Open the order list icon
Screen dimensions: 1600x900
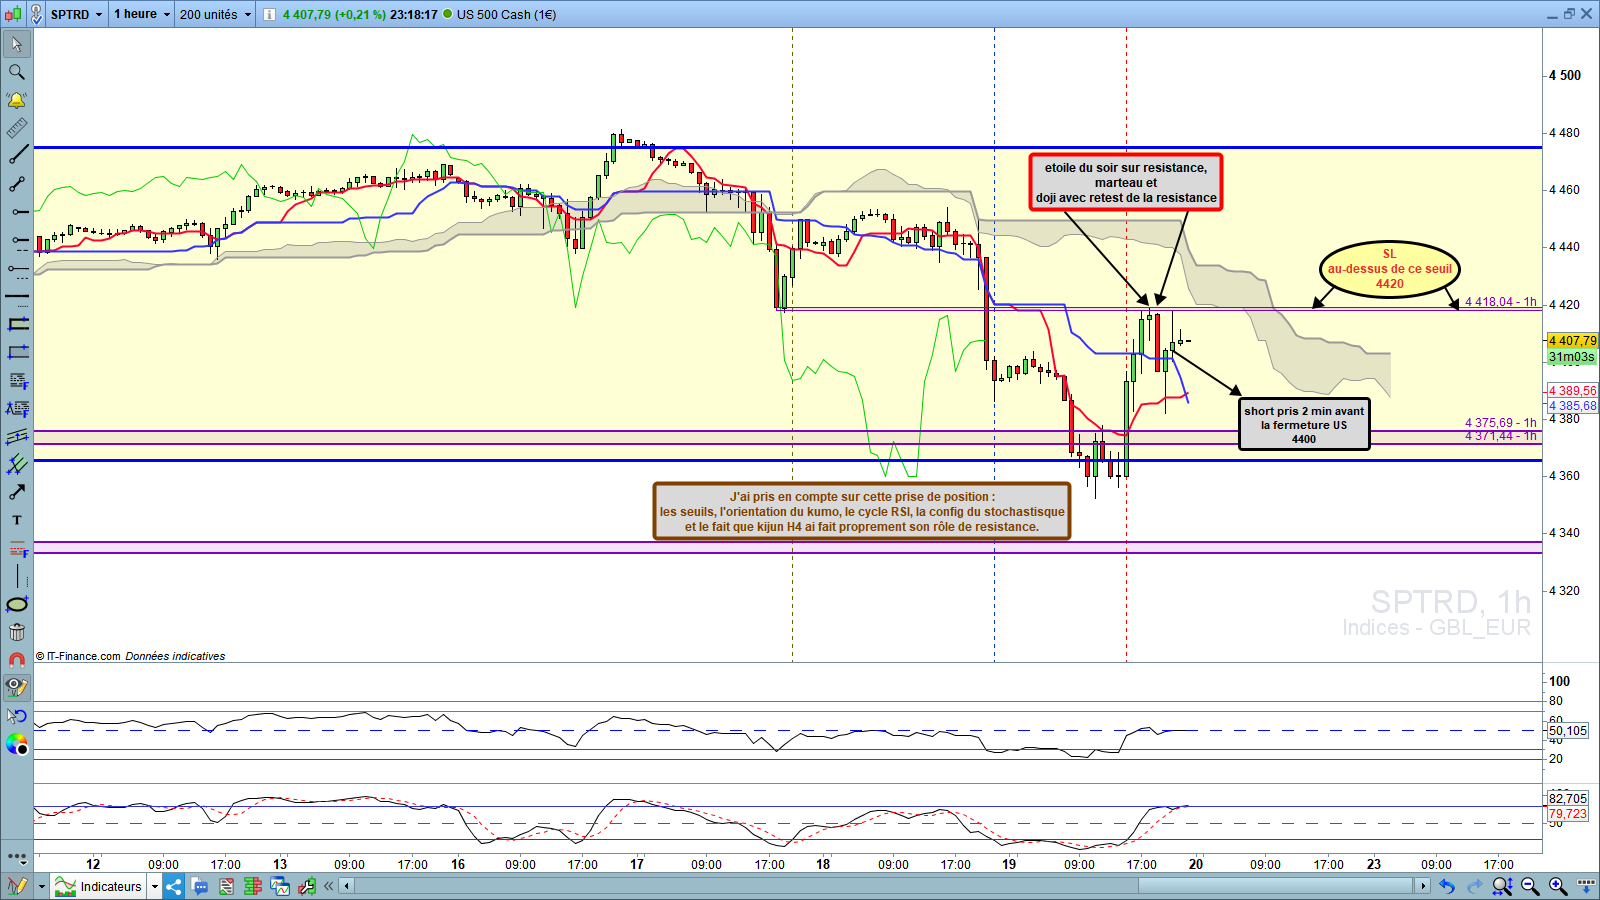coord(226,886)
